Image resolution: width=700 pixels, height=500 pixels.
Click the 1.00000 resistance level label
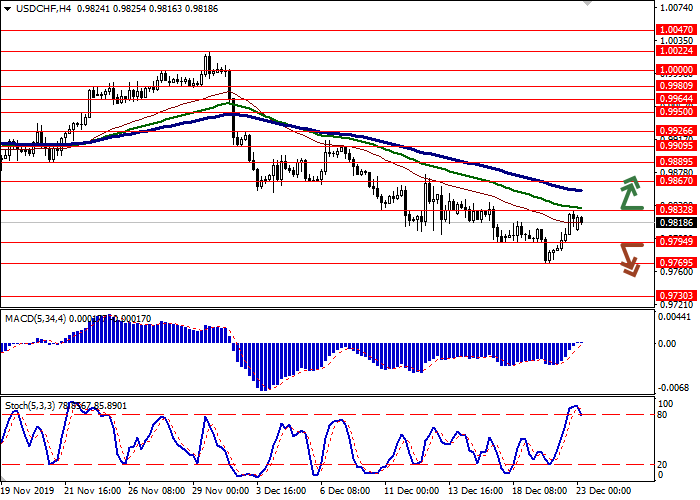(672, 70)
